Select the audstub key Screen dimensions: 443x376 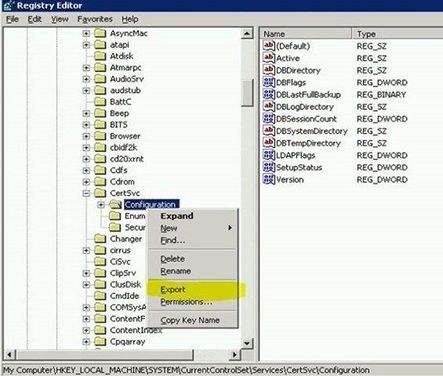(125, 90)
